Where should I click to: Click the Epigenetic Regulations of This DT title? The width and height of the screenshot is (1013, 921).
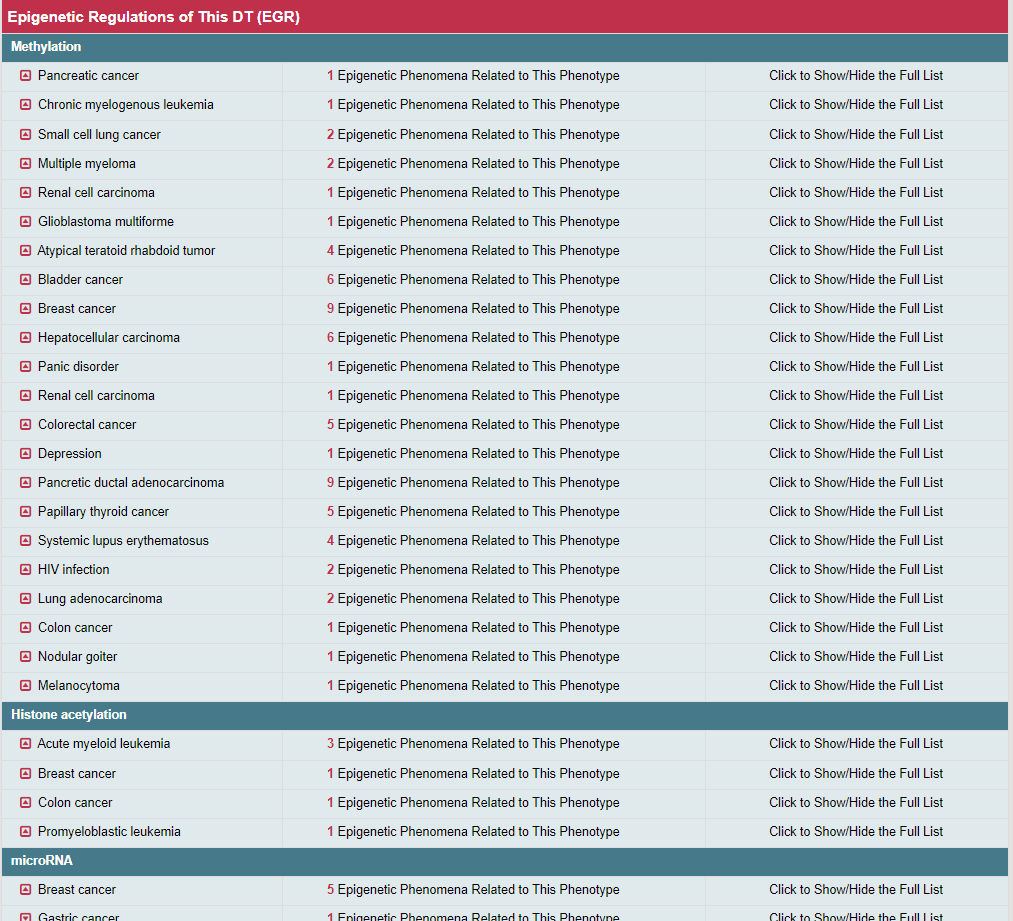154,17
